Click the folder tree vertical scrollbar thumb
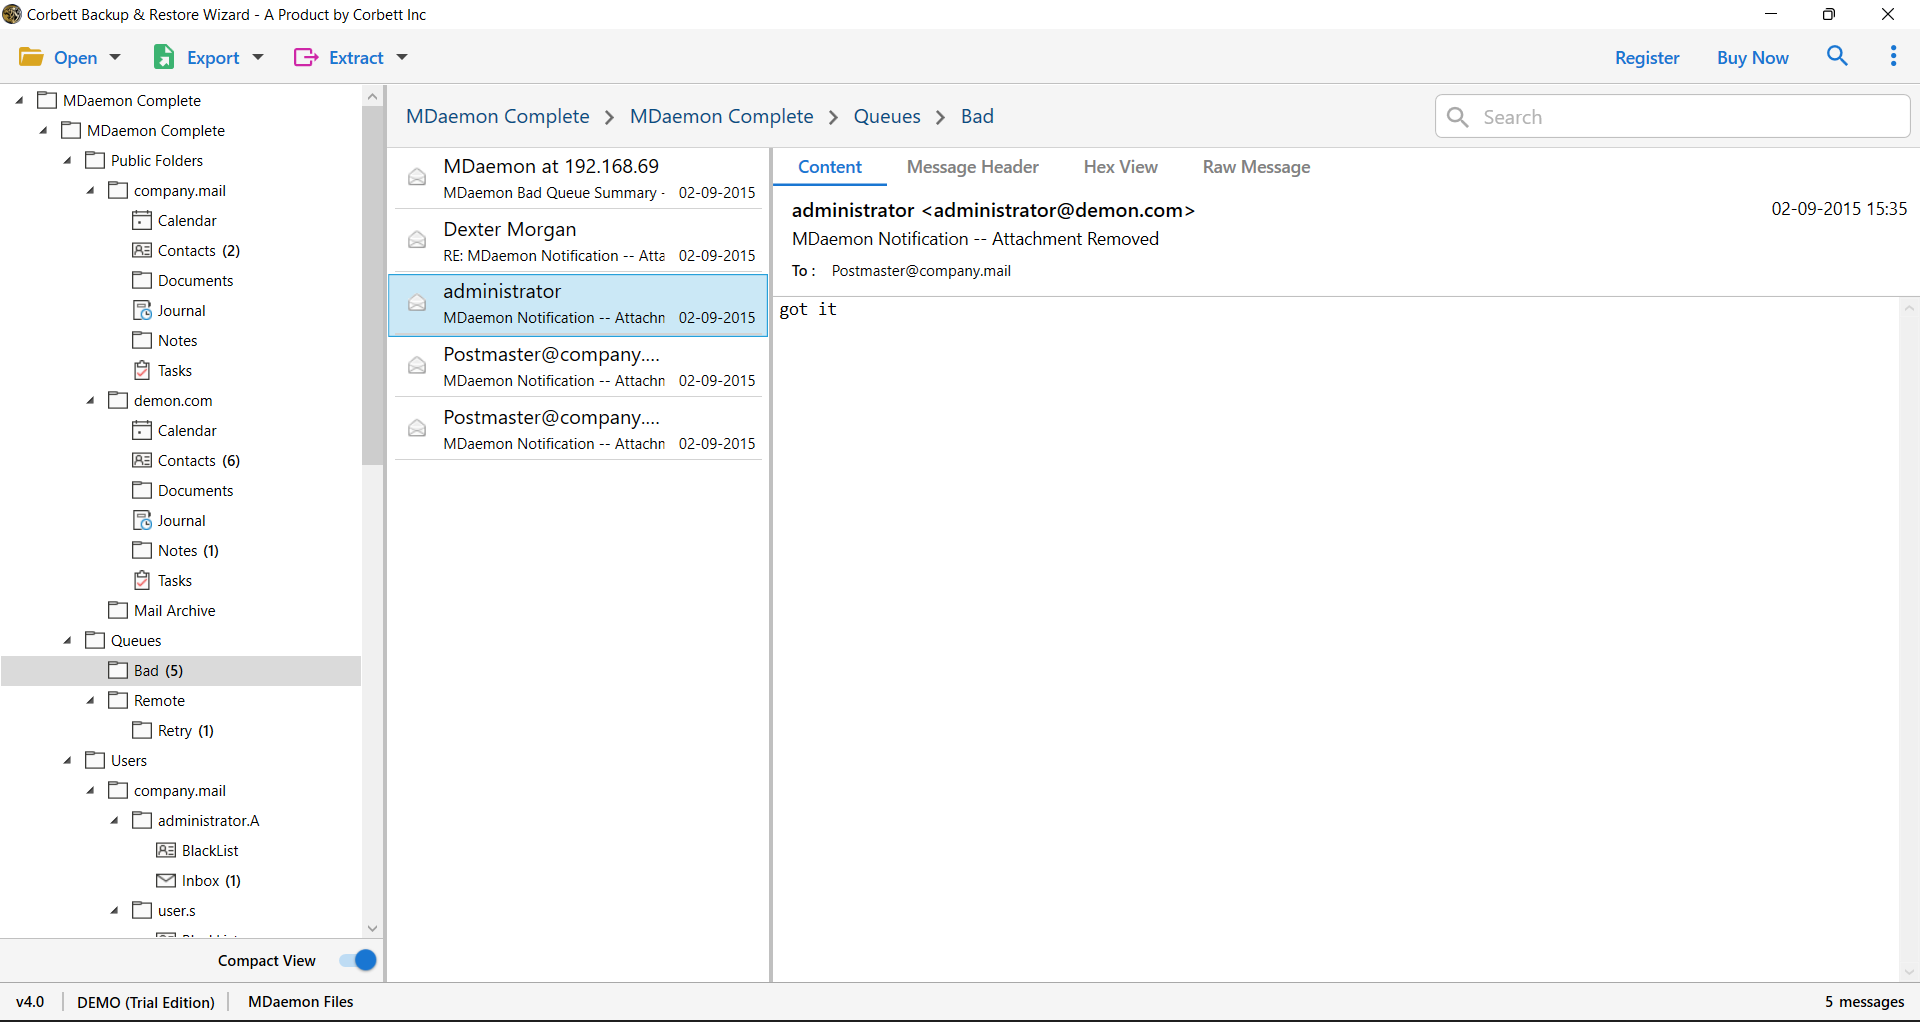 pos(372,285)
